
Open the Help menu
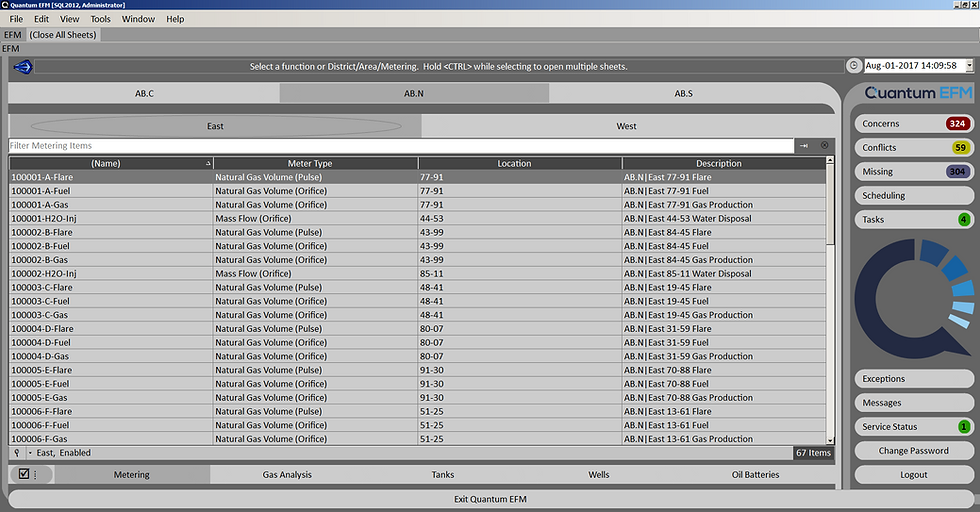click(x=175, y=19)
